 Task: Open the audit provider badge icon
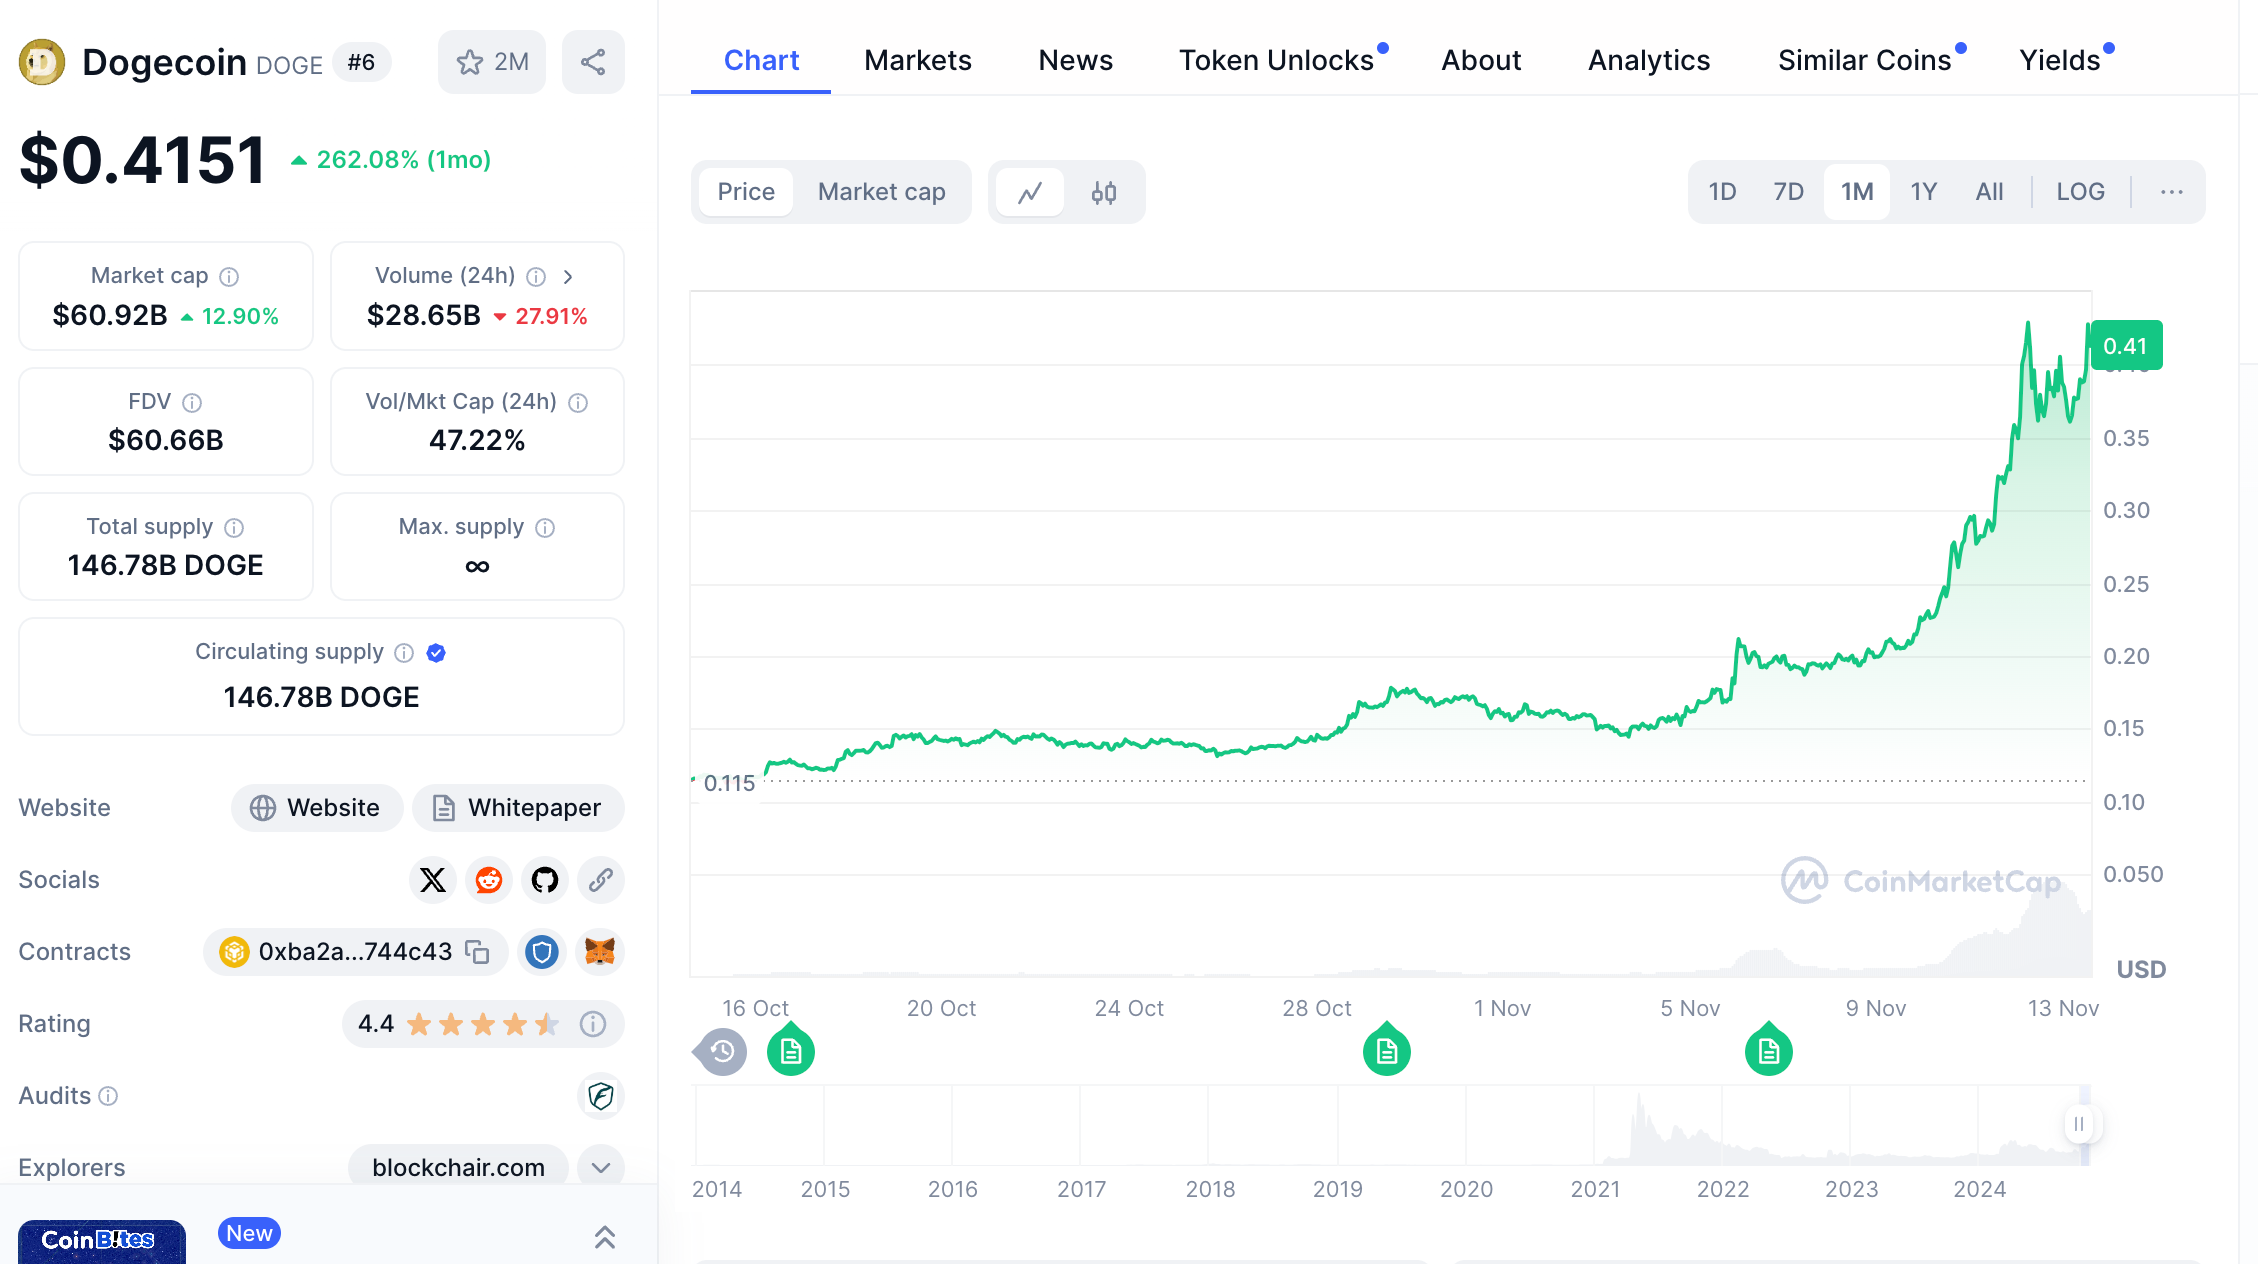tap(601, 1096)
